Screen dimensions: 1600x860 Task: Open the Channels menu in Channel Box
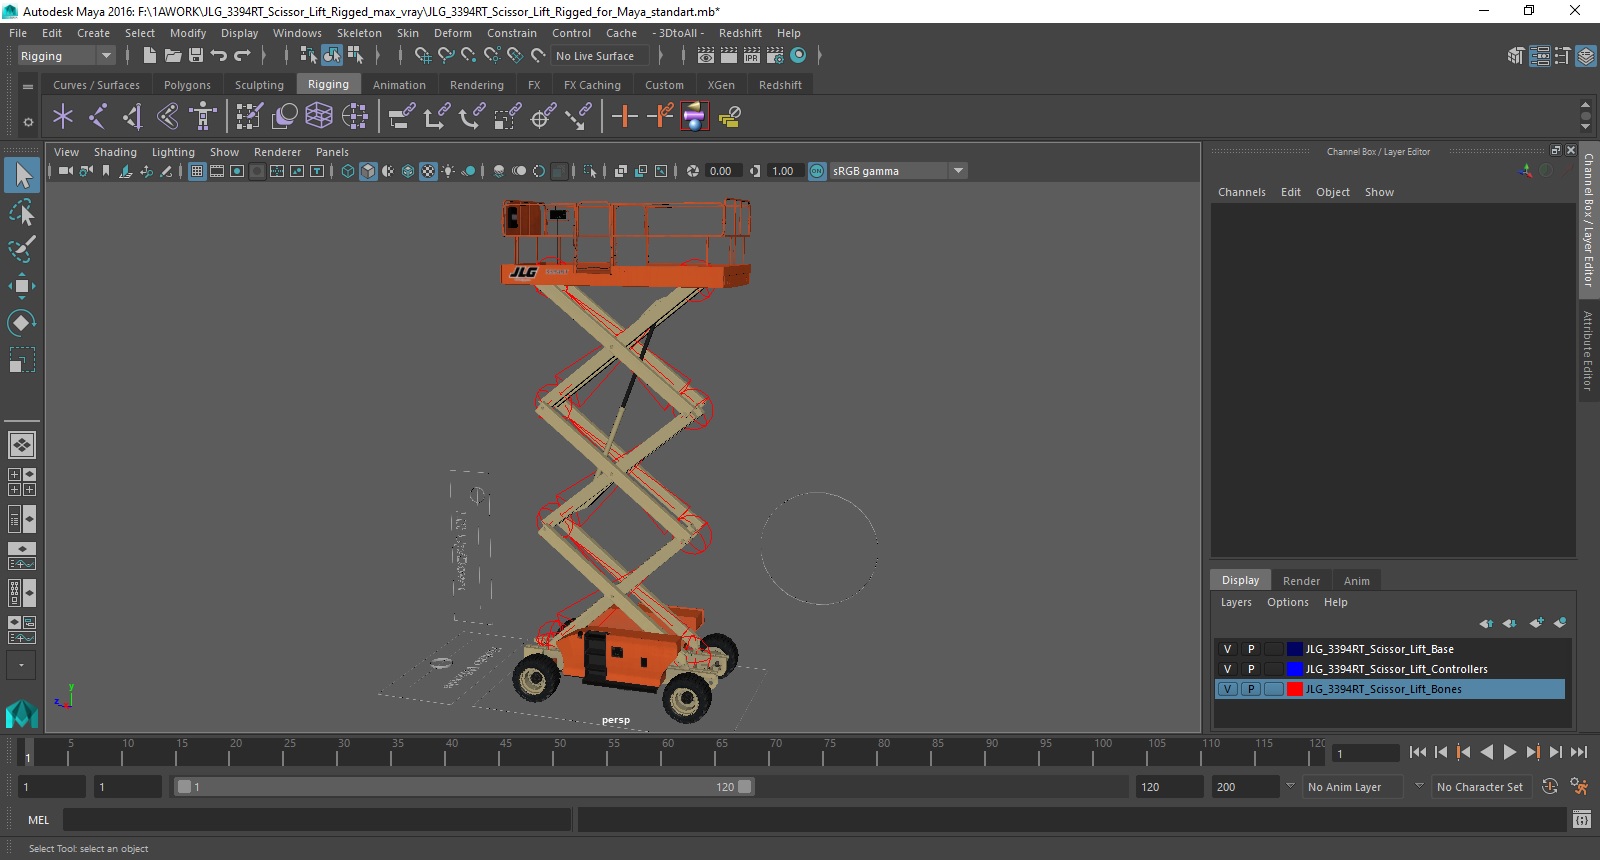[1241, 192]
